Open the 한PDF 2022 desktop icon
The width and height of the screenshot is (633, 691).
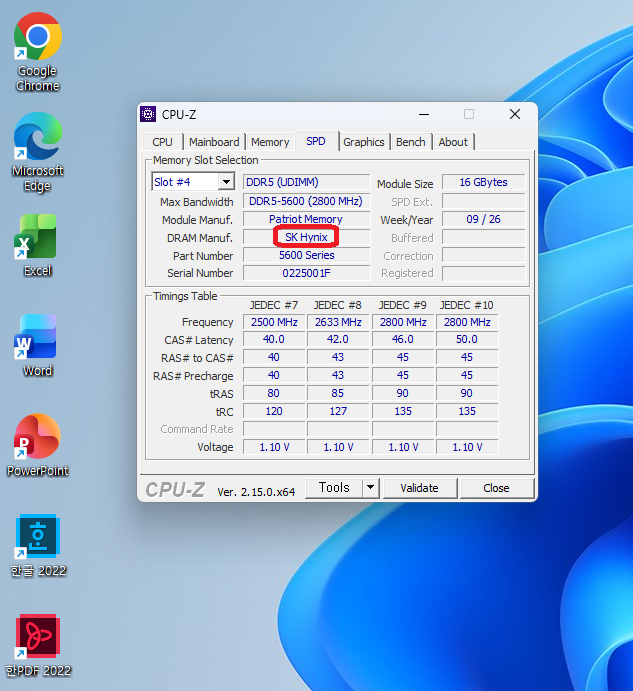[x=37, y=646]
